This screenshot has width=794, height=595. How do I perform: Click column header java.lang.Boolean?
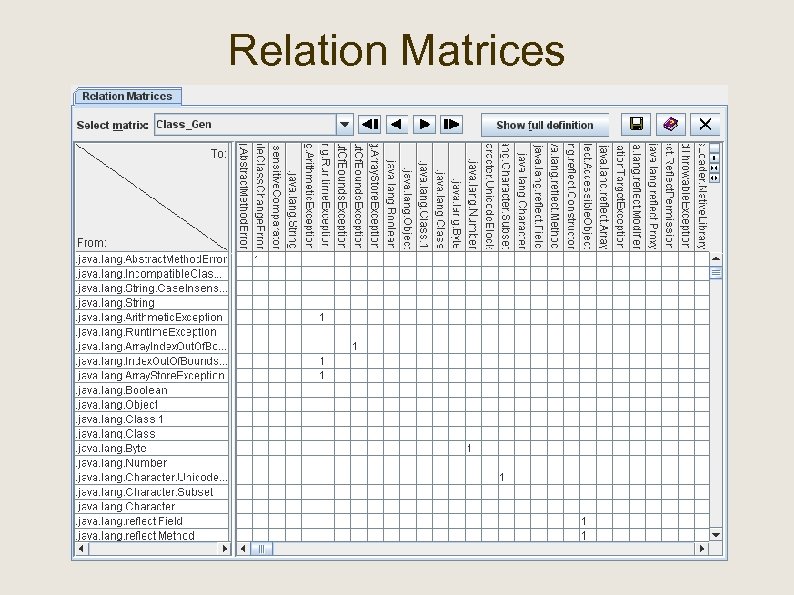(x=391, y=196)
